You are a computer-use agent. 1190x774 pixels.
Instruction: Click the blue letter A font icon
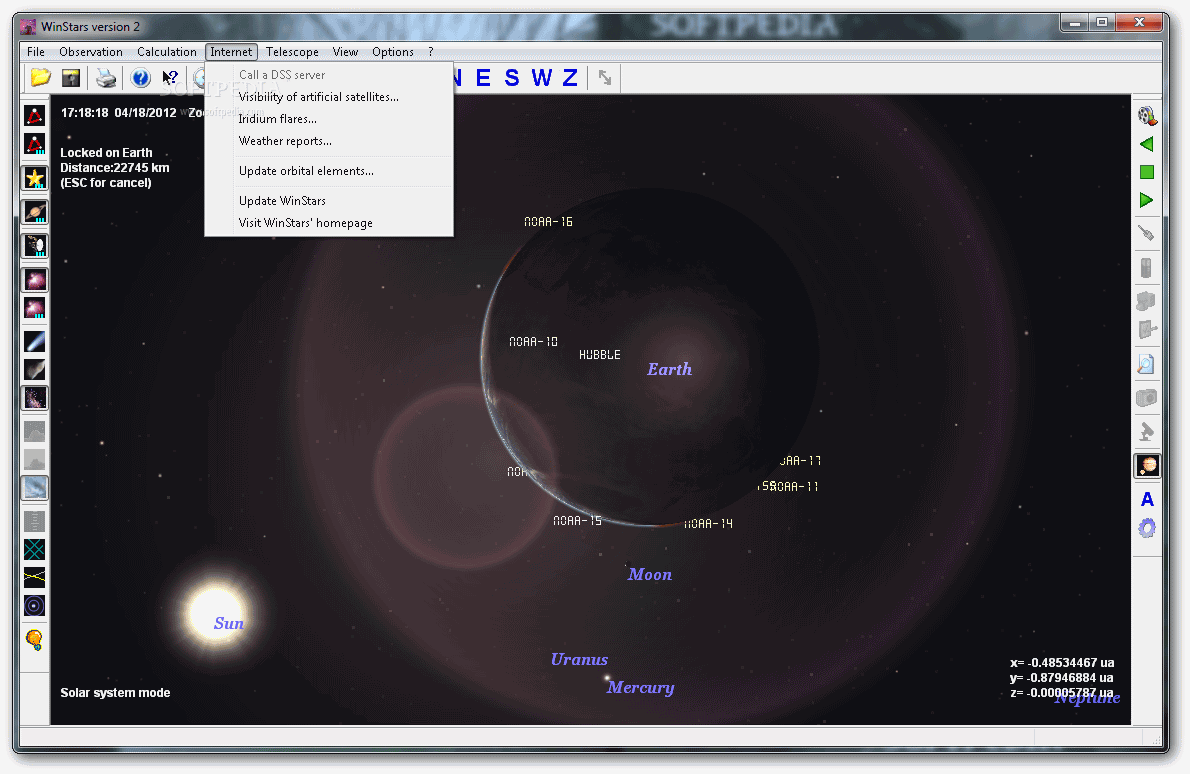point(1147,499)
